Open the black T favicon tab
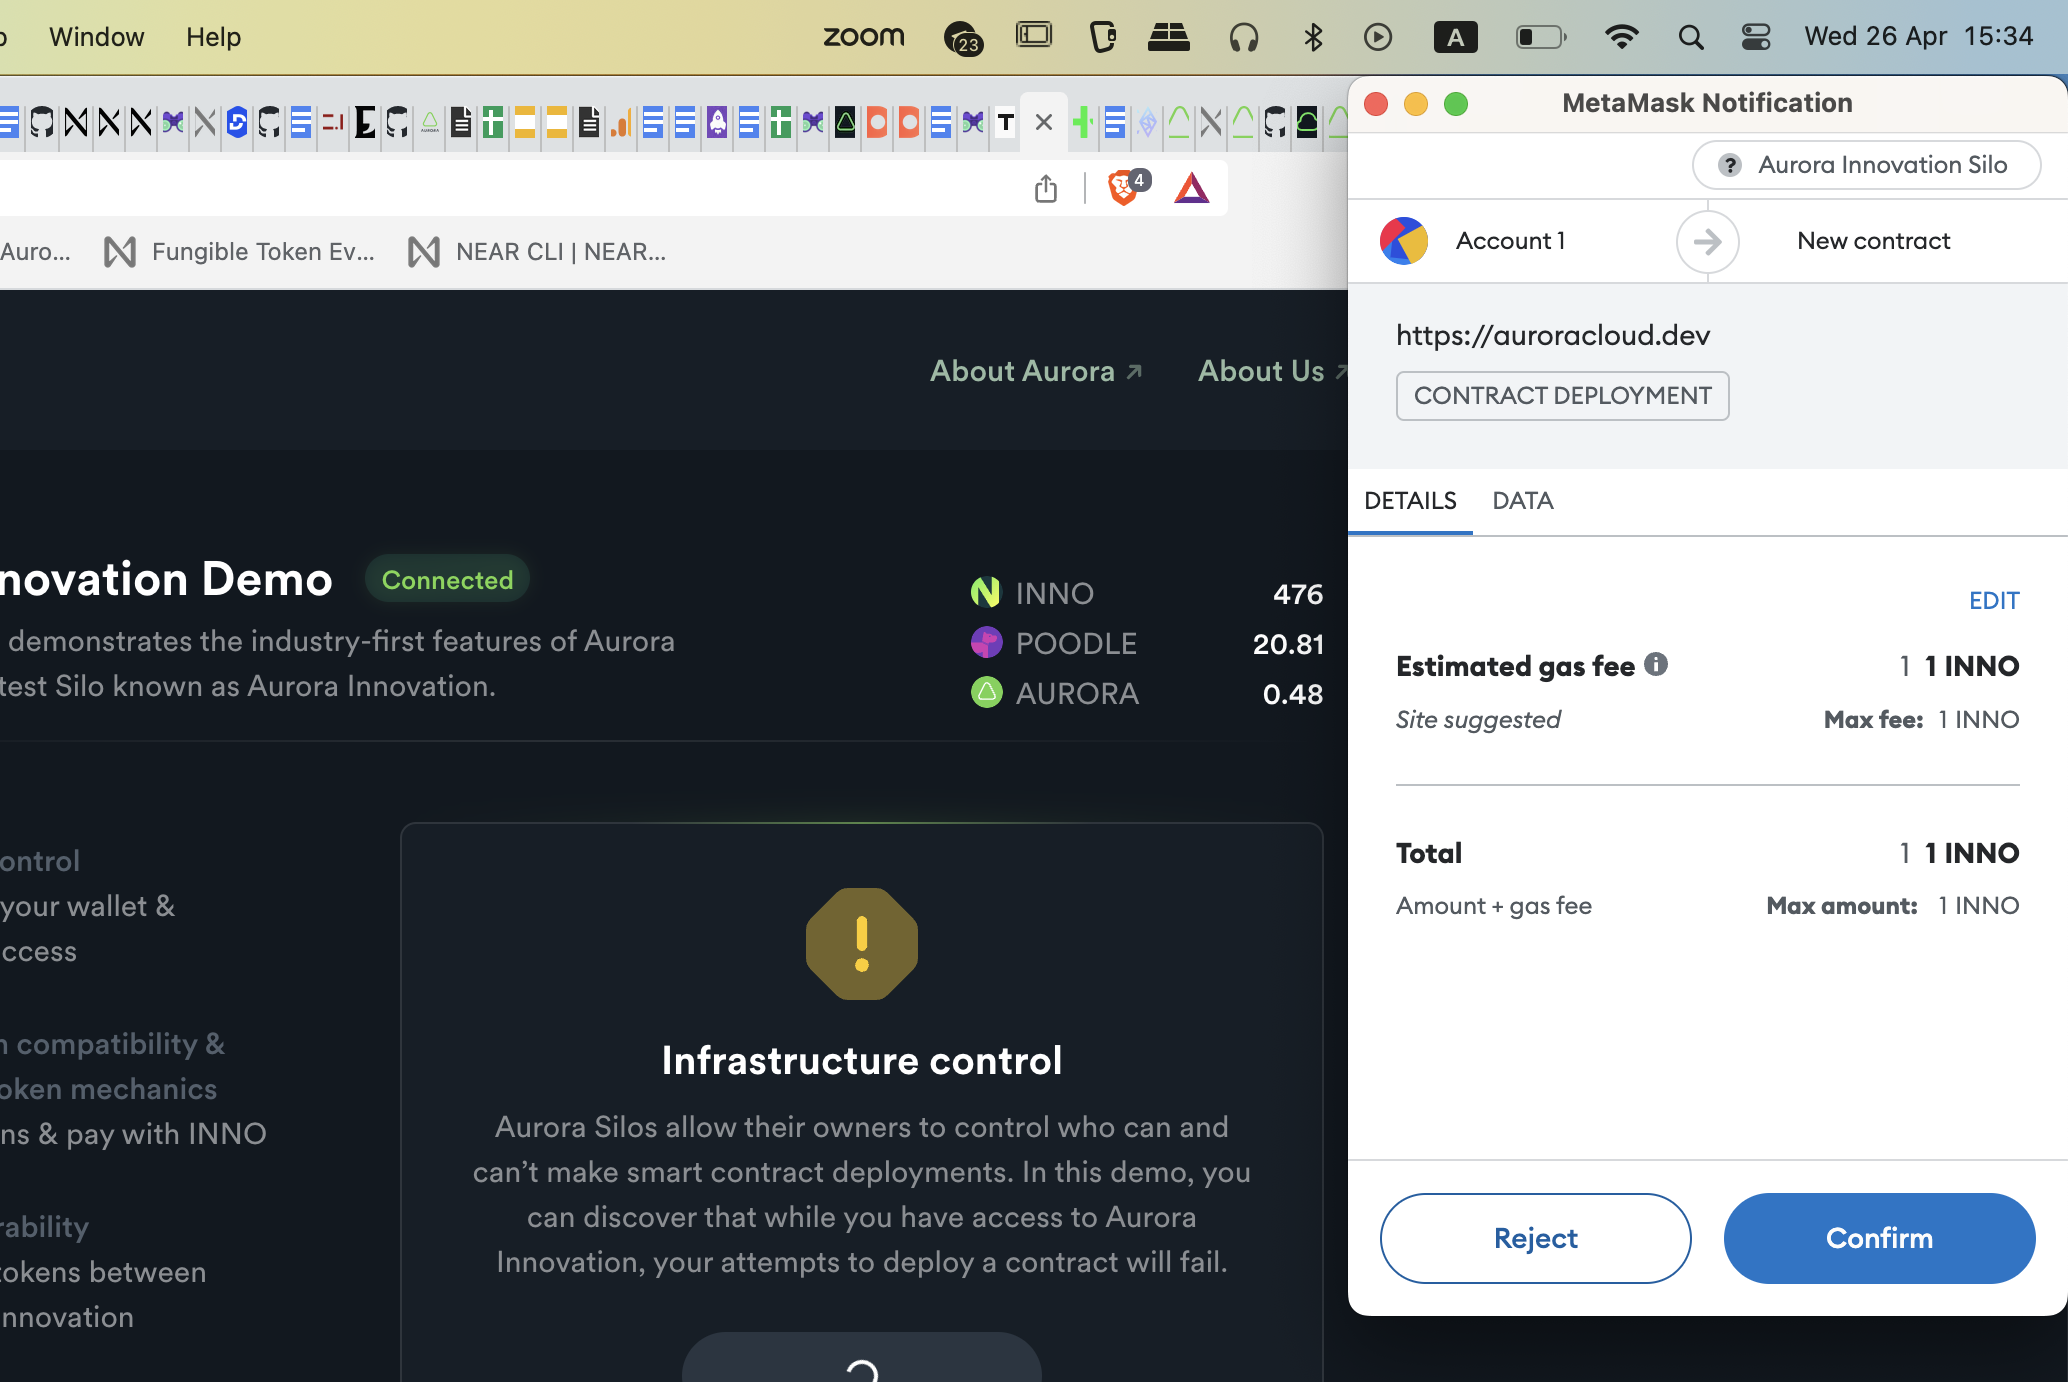This screenshot has height=1382, width=2068. 1005,123
